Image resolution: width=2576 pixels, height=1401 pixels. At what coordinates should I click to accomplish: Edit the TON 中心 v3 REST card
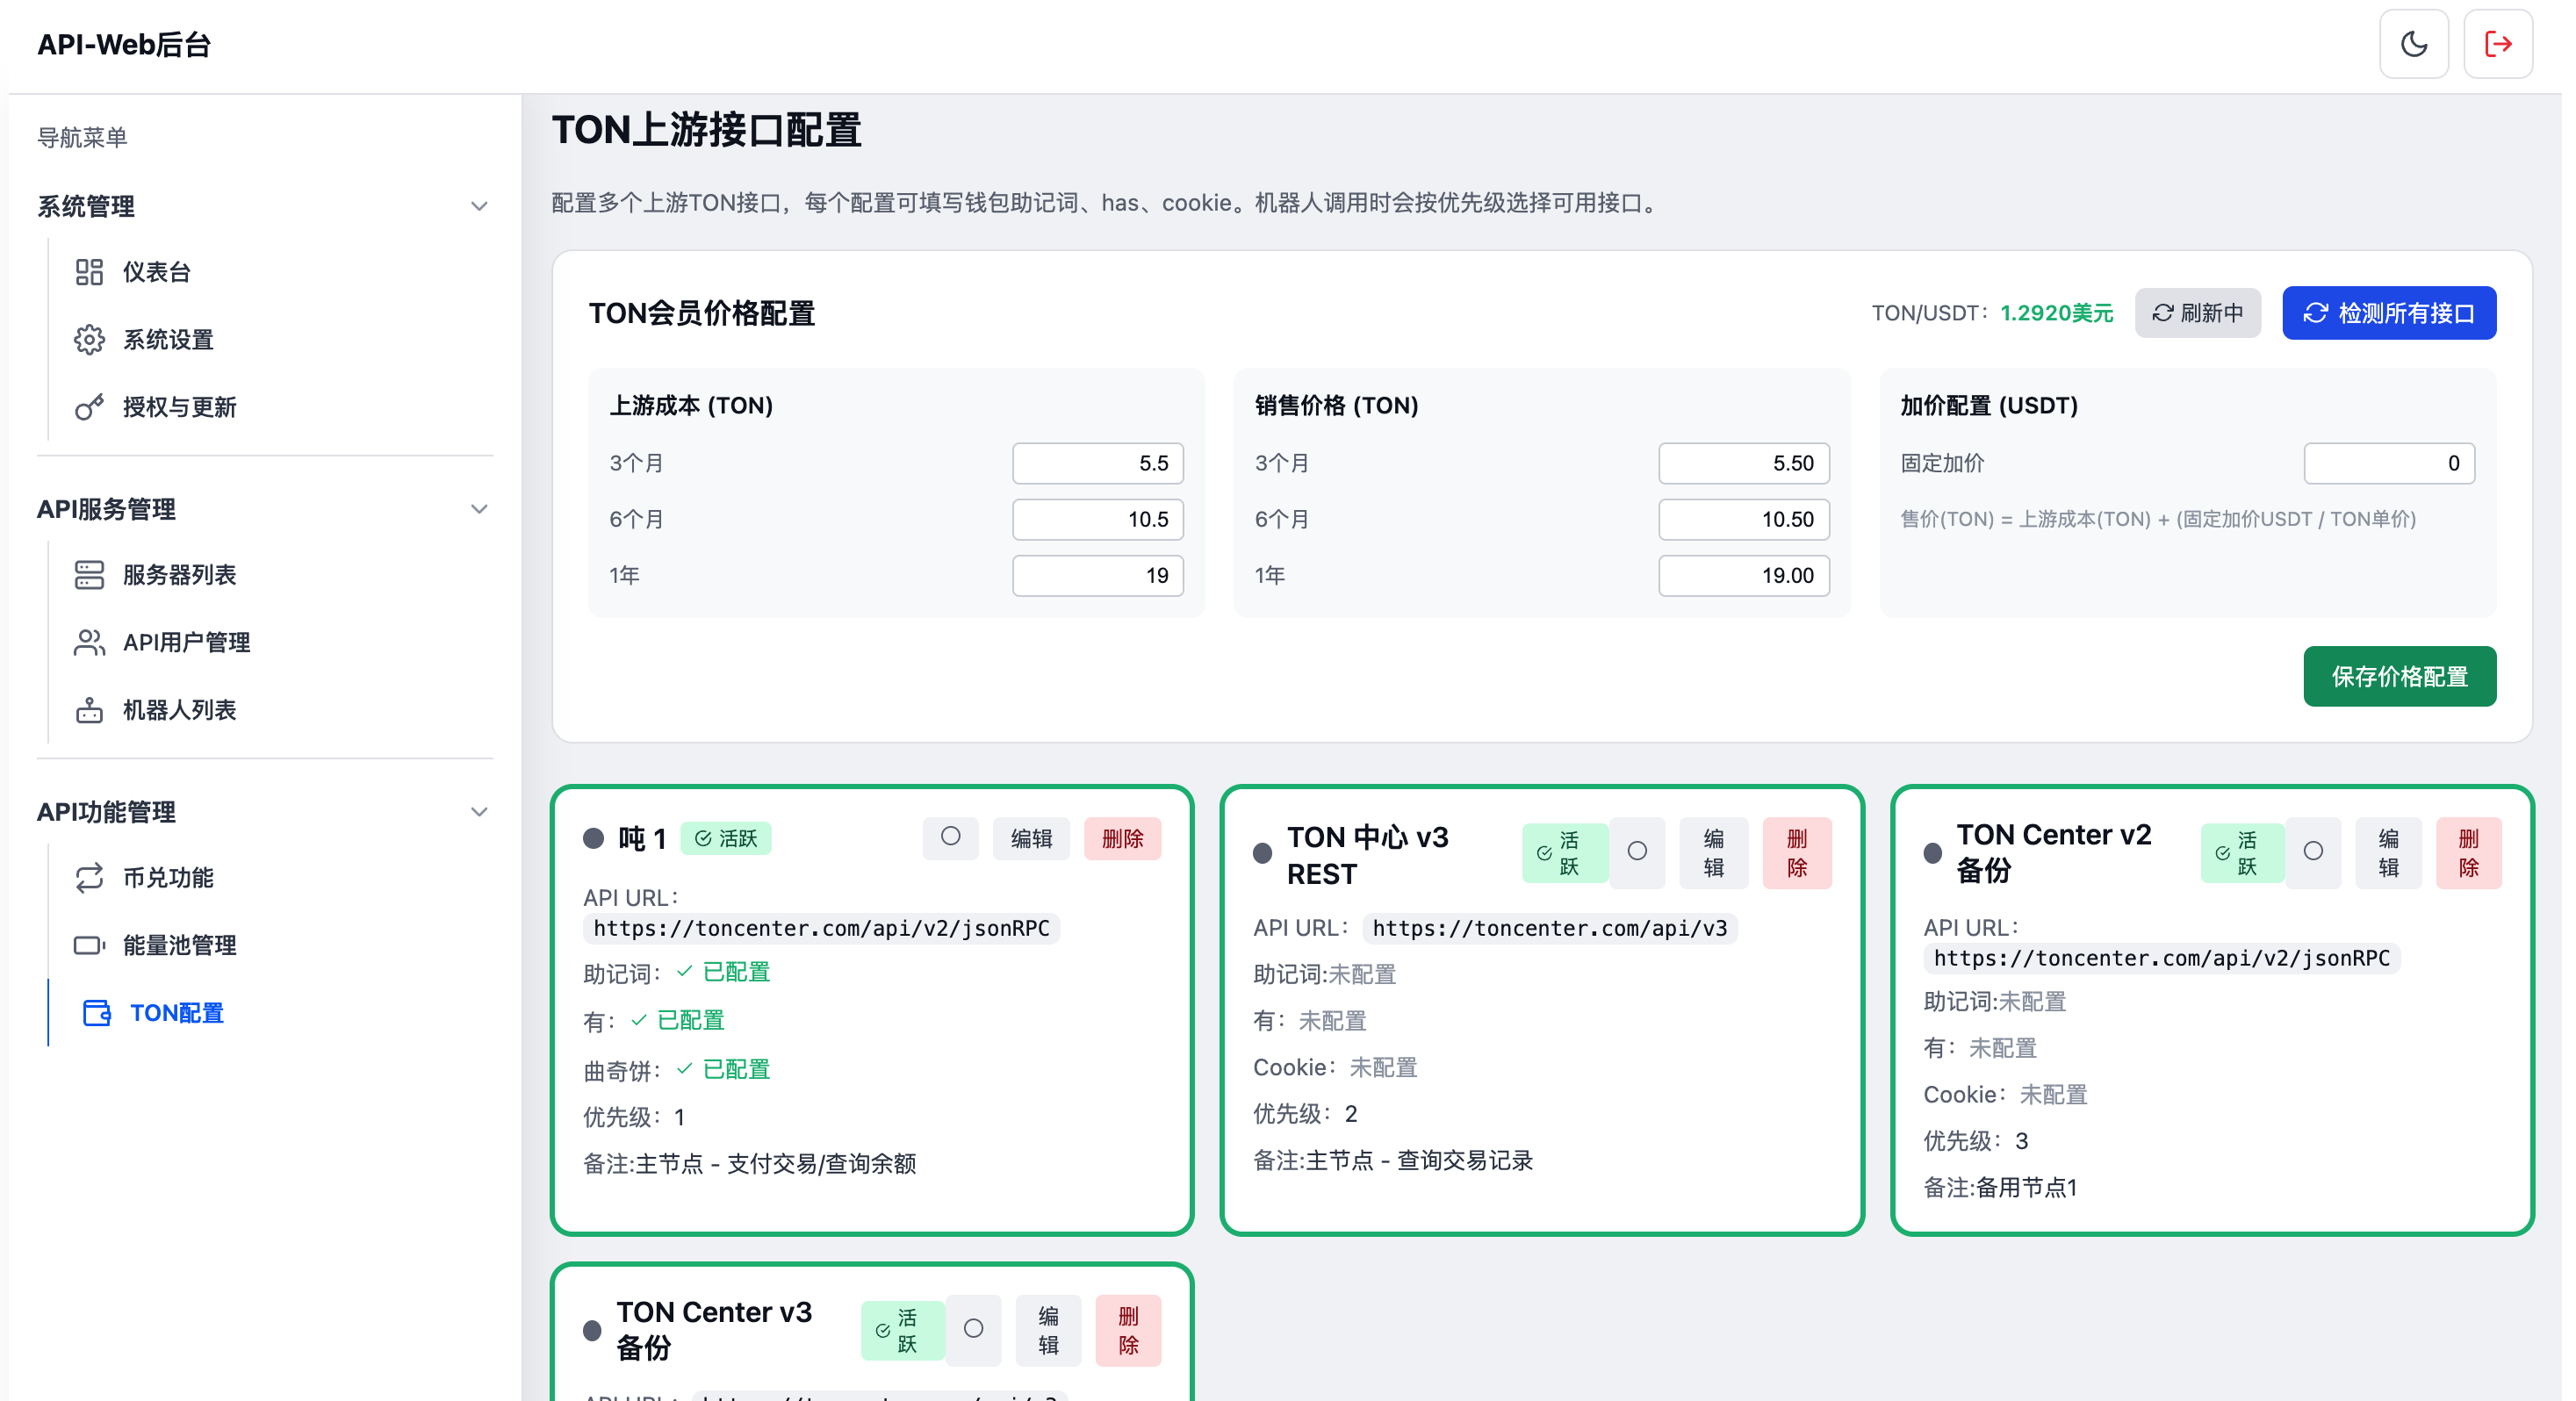click(x=1713, y=852)
